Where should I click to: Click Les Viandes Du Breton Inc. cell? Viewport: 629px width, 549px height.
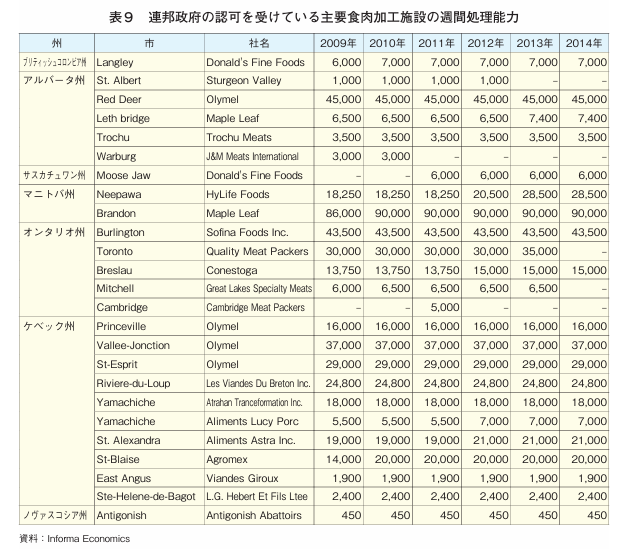[x=259, y=383]
